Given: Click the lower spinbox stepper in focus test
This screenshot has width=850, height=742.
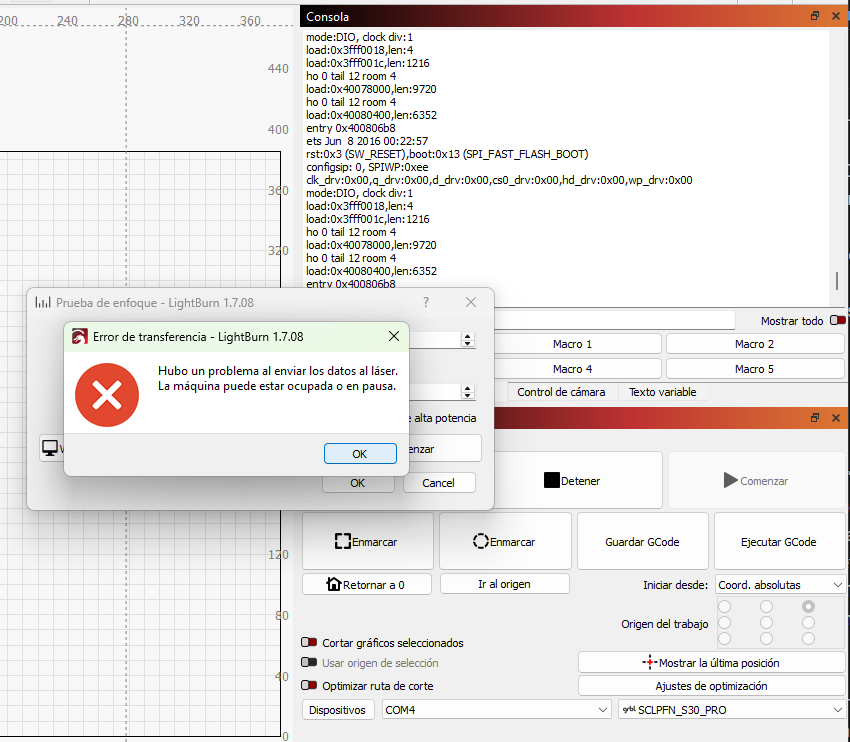Looking at the screenshot, I should tap(468, 392).
